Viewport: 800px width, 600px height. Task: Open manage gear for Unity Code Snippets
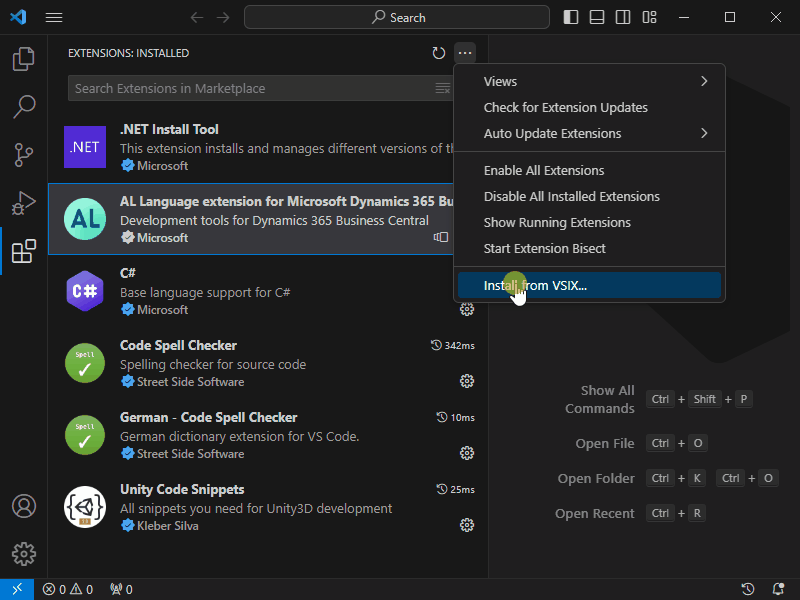pyautogui.click(x=467, y=525)
